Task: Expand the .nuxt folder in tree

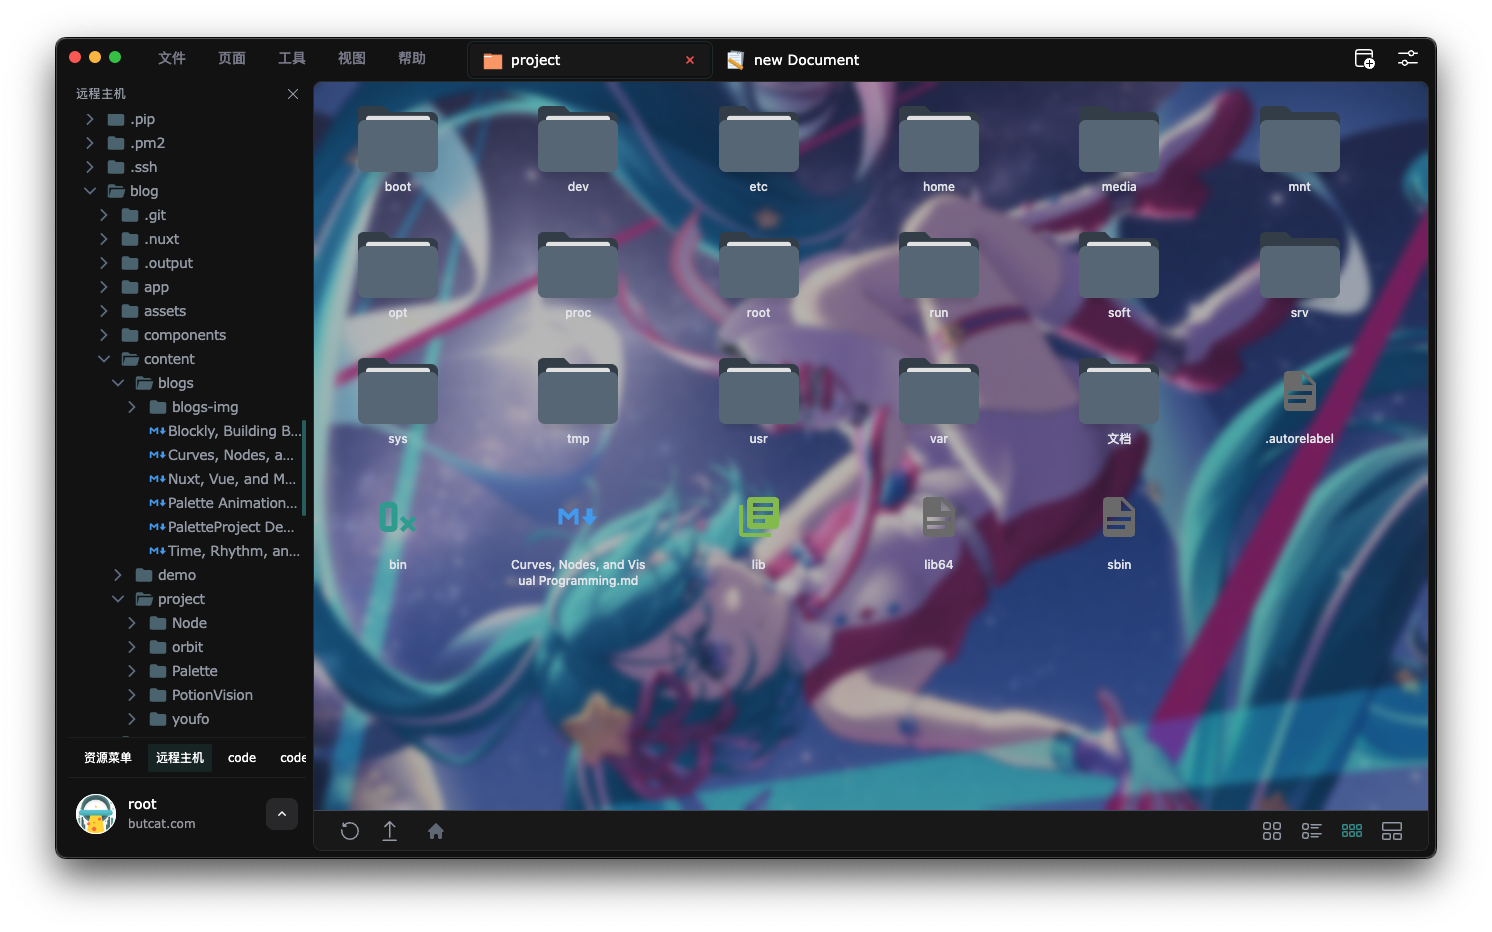Action: coord(104,239)
